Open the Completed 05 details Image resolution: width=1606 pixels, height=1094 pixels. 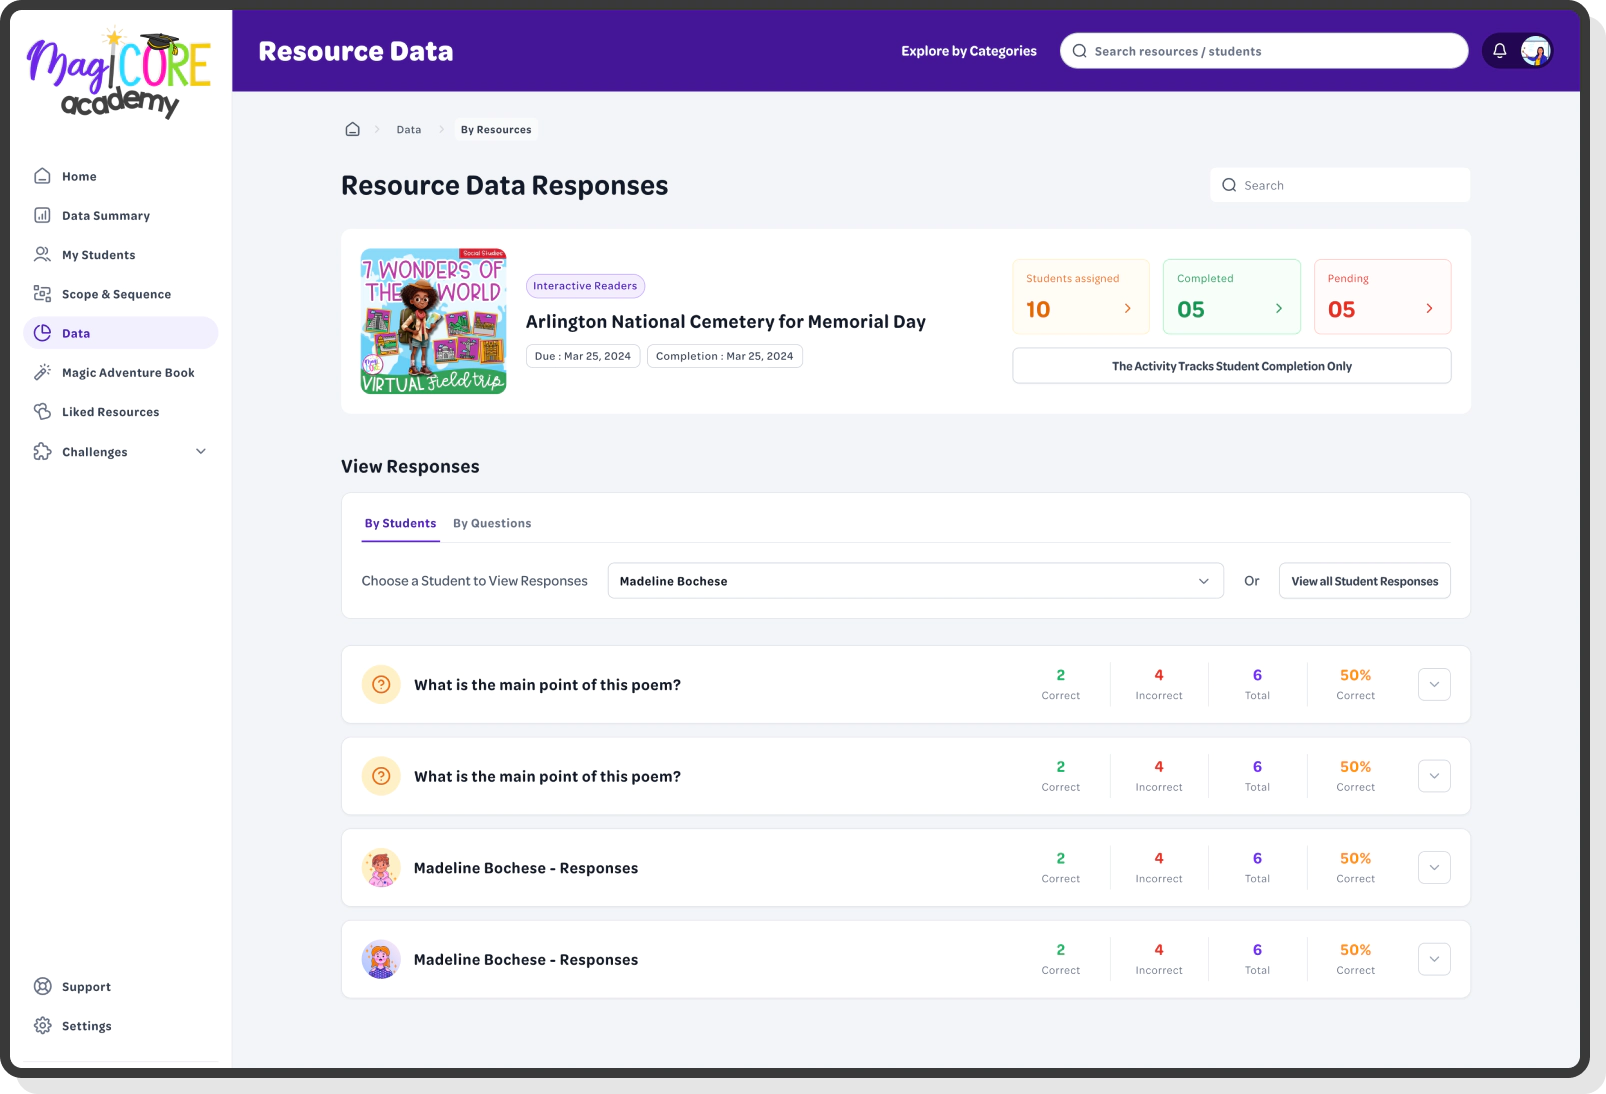1231,296
